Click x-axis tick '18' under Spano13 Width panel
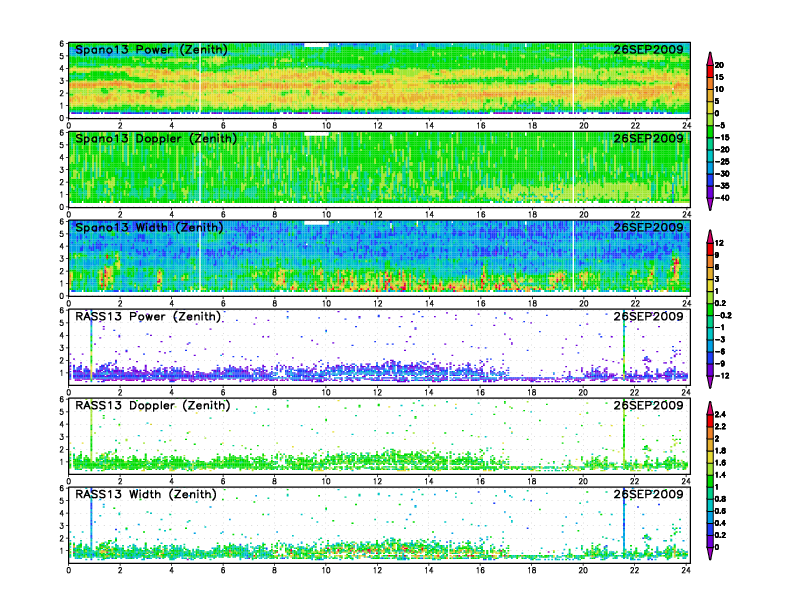The width and height of the screenshot is (792, 612). [532, 303]
